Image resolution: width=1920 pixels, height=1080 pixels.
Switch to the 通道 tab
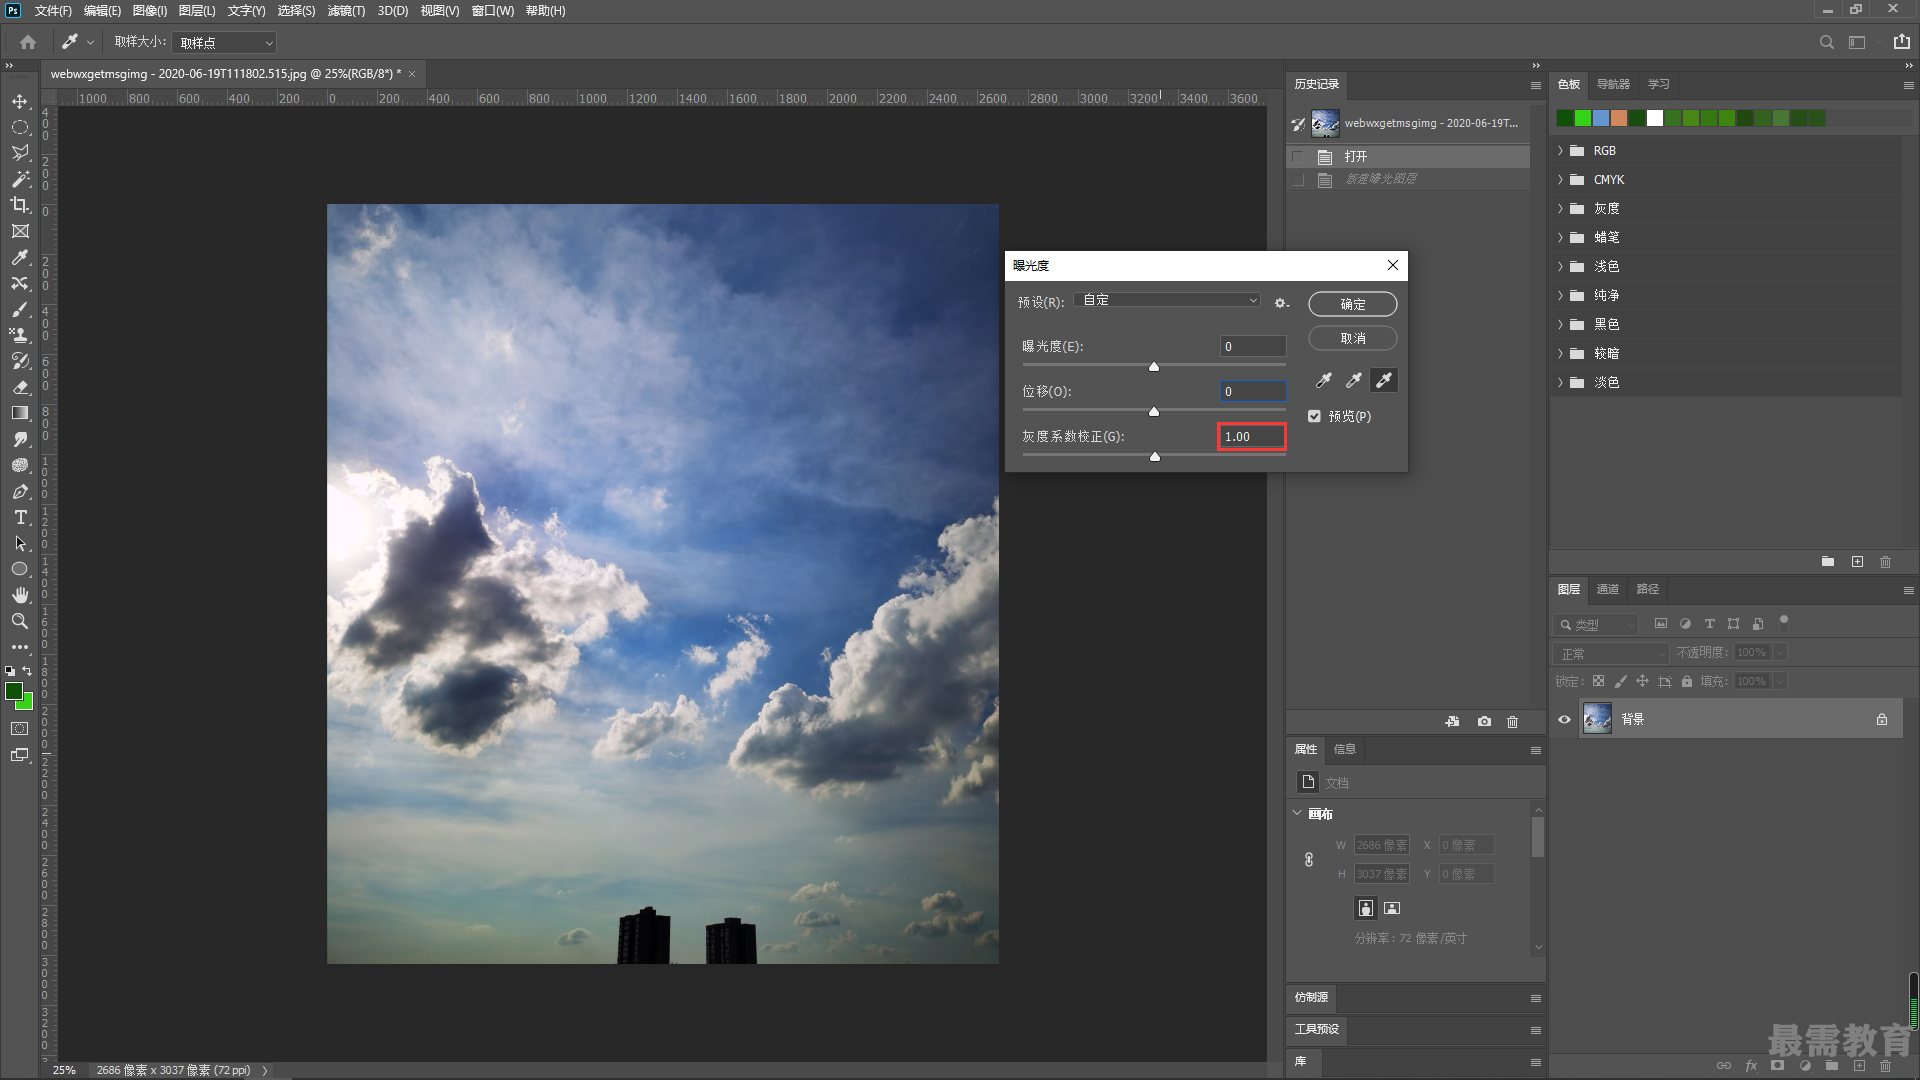click(x=1608, y=589)
